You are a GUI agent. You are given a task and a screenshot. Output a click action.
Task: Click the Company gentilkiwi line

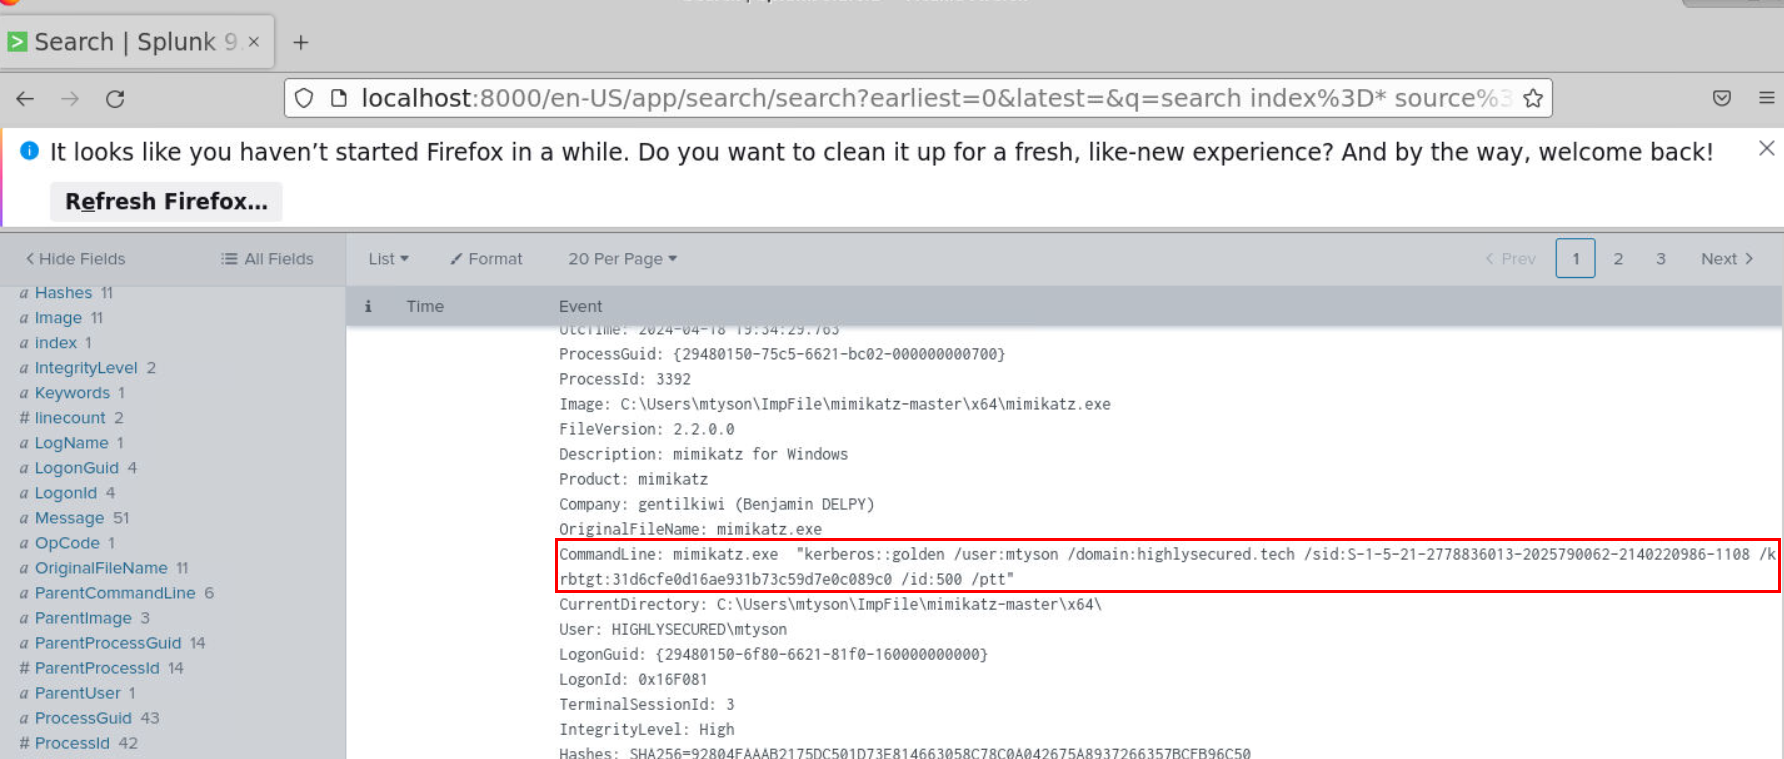(x=716, y=504)
